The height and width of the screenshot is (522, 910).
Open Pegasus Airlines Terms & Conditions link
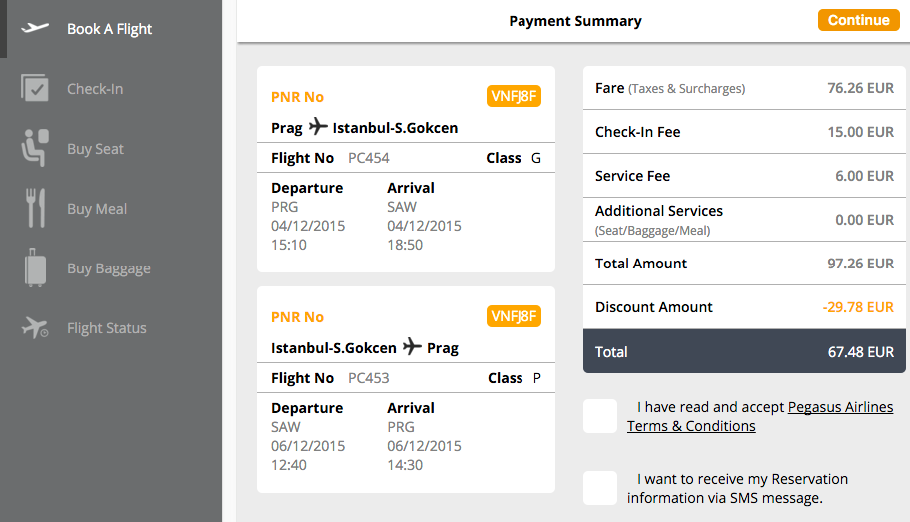(x=760, y=416)
